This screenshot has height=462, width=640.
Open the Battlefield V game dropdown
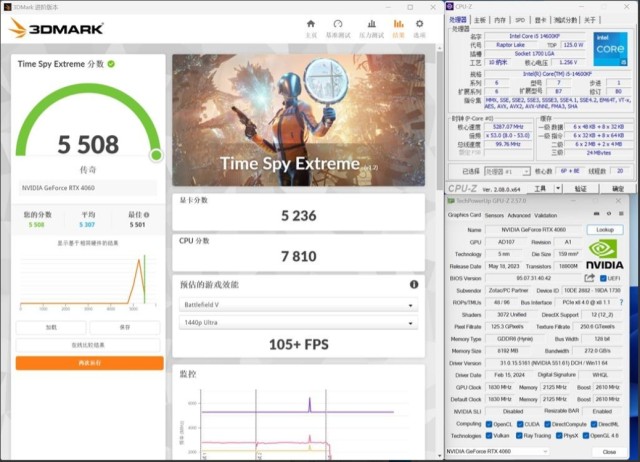point(298,304)
